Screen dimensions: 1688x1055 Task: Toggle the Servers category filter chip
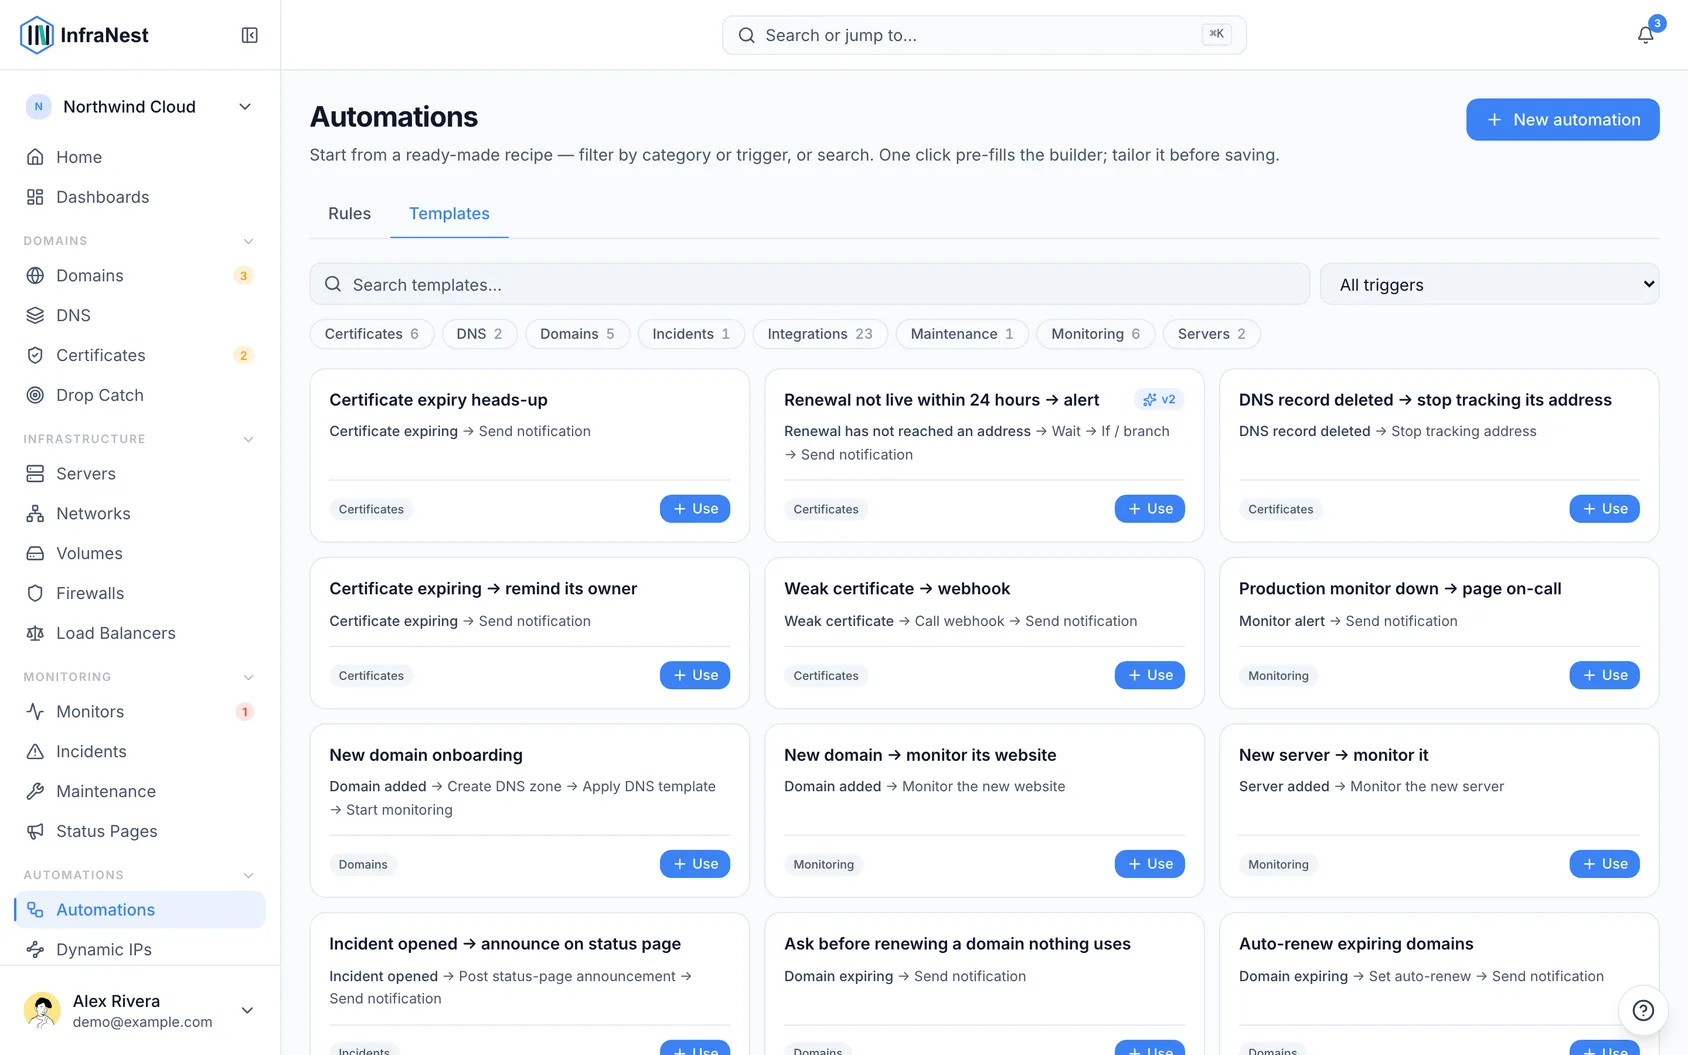pyautogui.click(x=1211, y=334)
